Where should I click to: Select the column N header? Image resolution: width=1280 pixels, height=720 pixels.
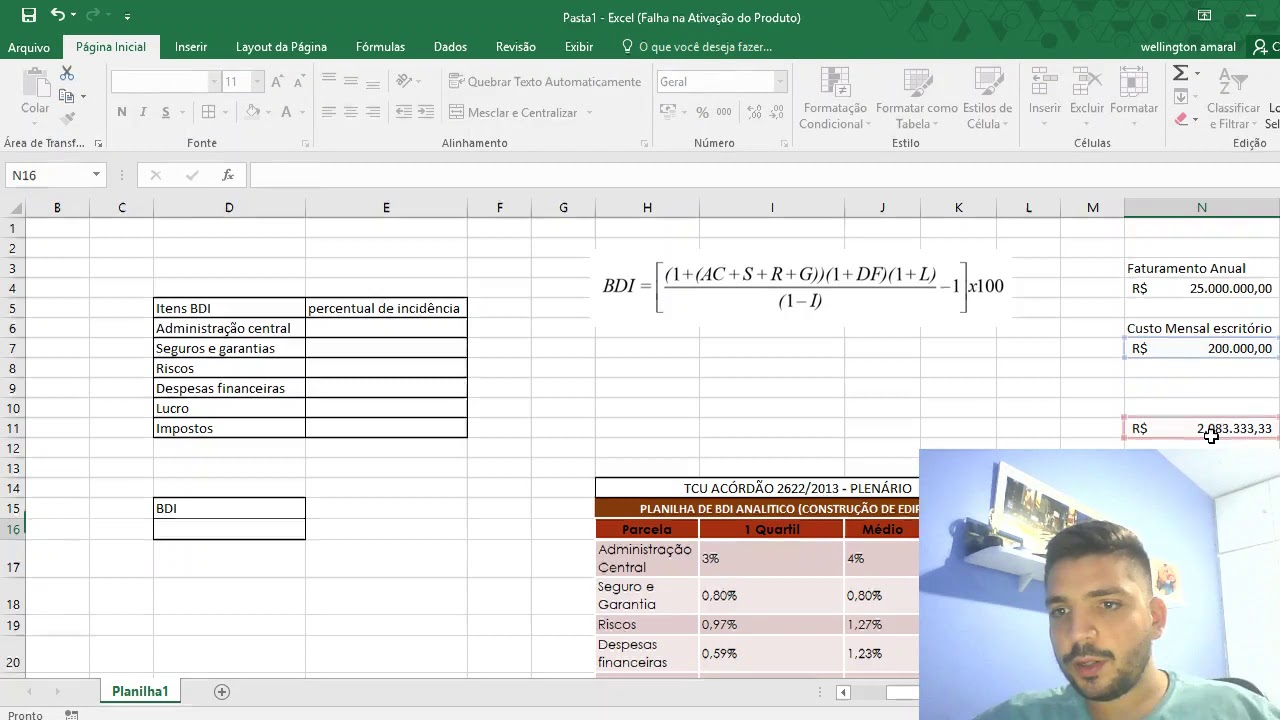[1202, 207]
